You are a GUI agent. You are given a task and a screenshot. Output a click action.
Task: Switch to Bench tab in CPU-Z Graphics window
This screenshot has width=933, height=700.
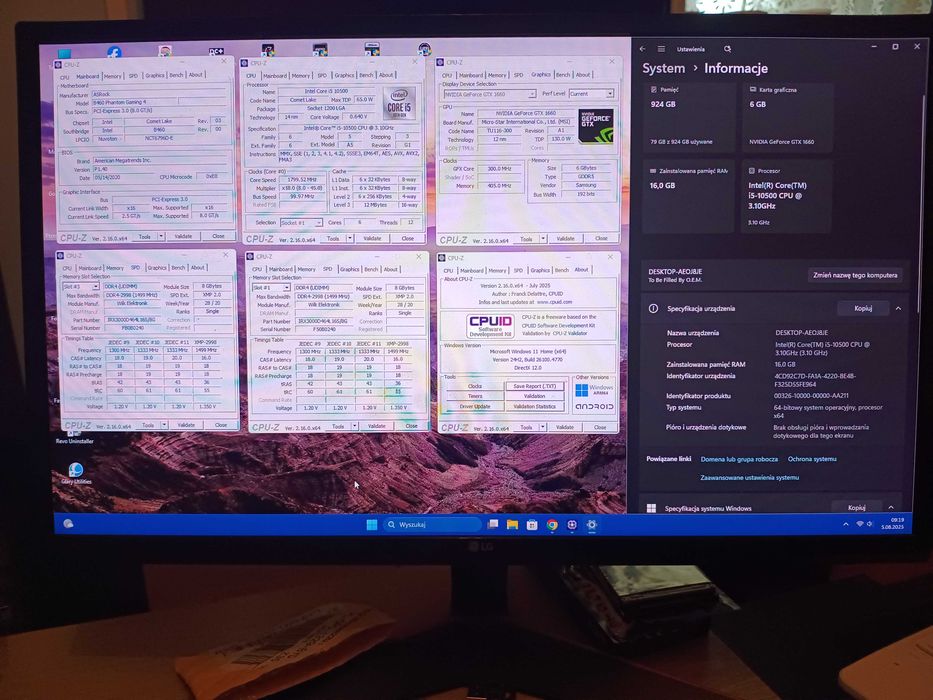563,74
